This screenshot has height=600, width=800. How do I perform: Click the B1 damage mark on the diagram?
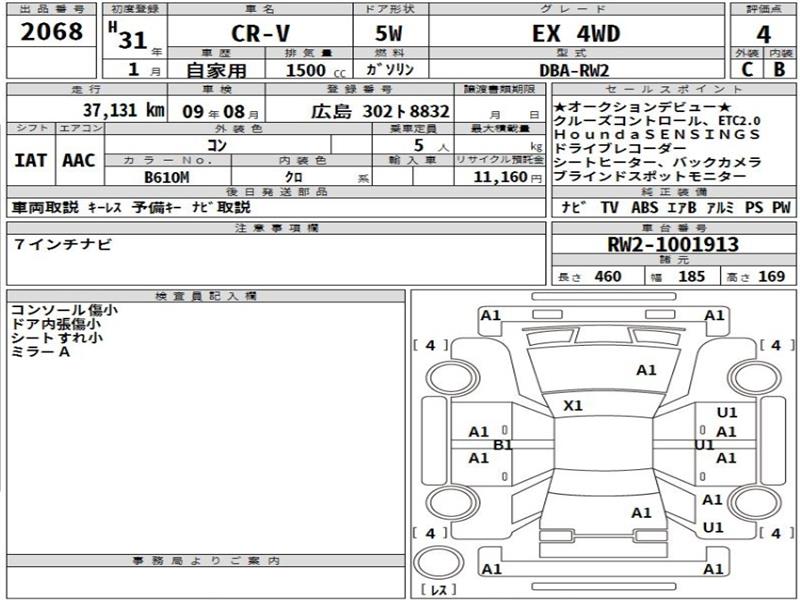pos(503,444)
